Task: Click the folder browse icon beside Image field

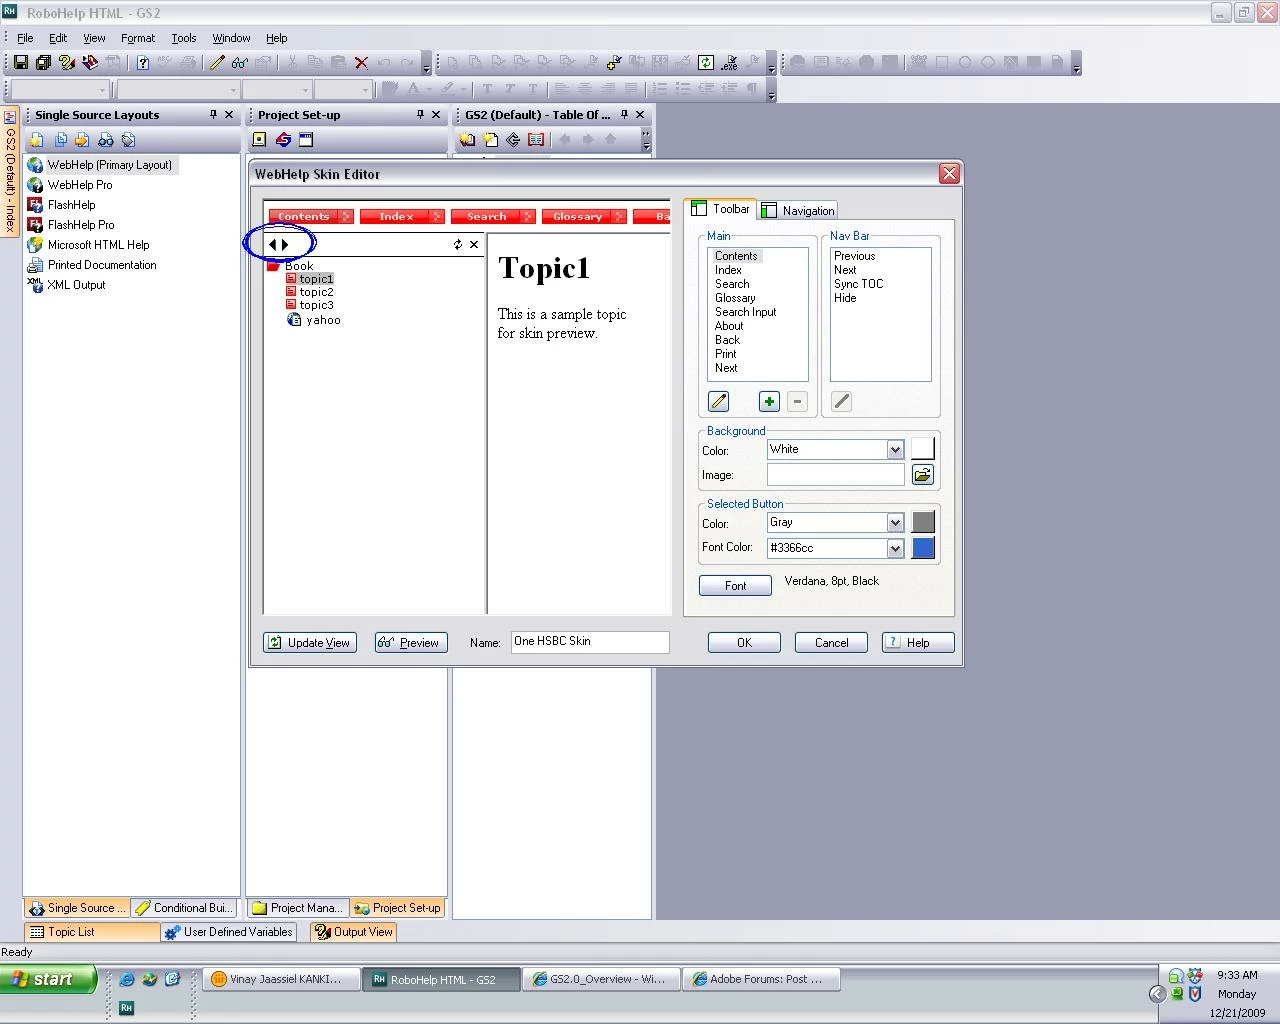Action: 922,475
